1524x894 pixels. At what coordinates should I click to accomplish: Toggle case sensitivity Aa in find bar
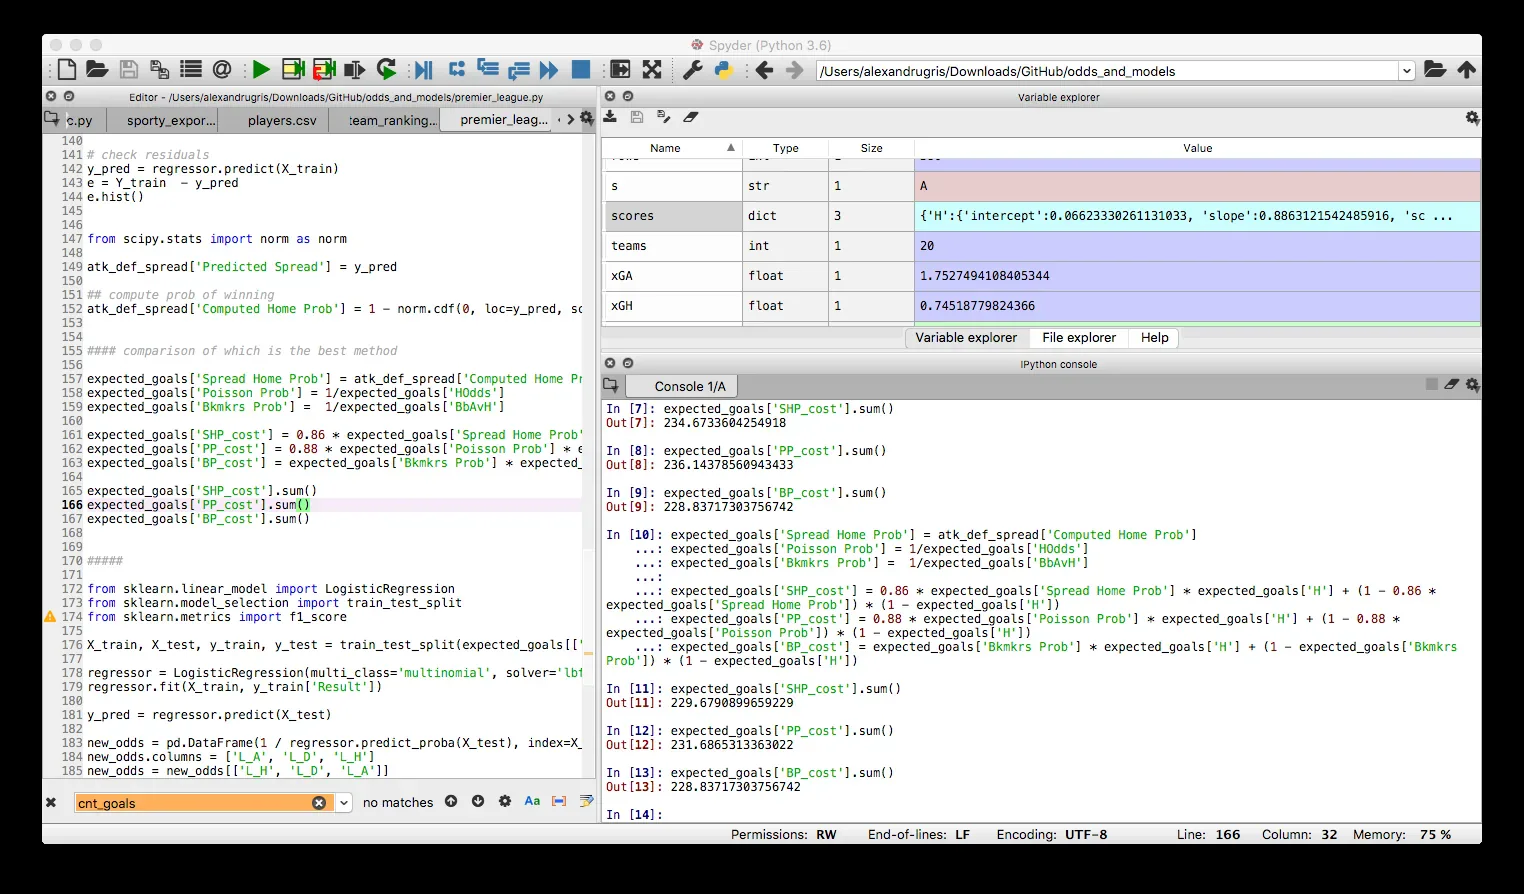tap(532, 802)
